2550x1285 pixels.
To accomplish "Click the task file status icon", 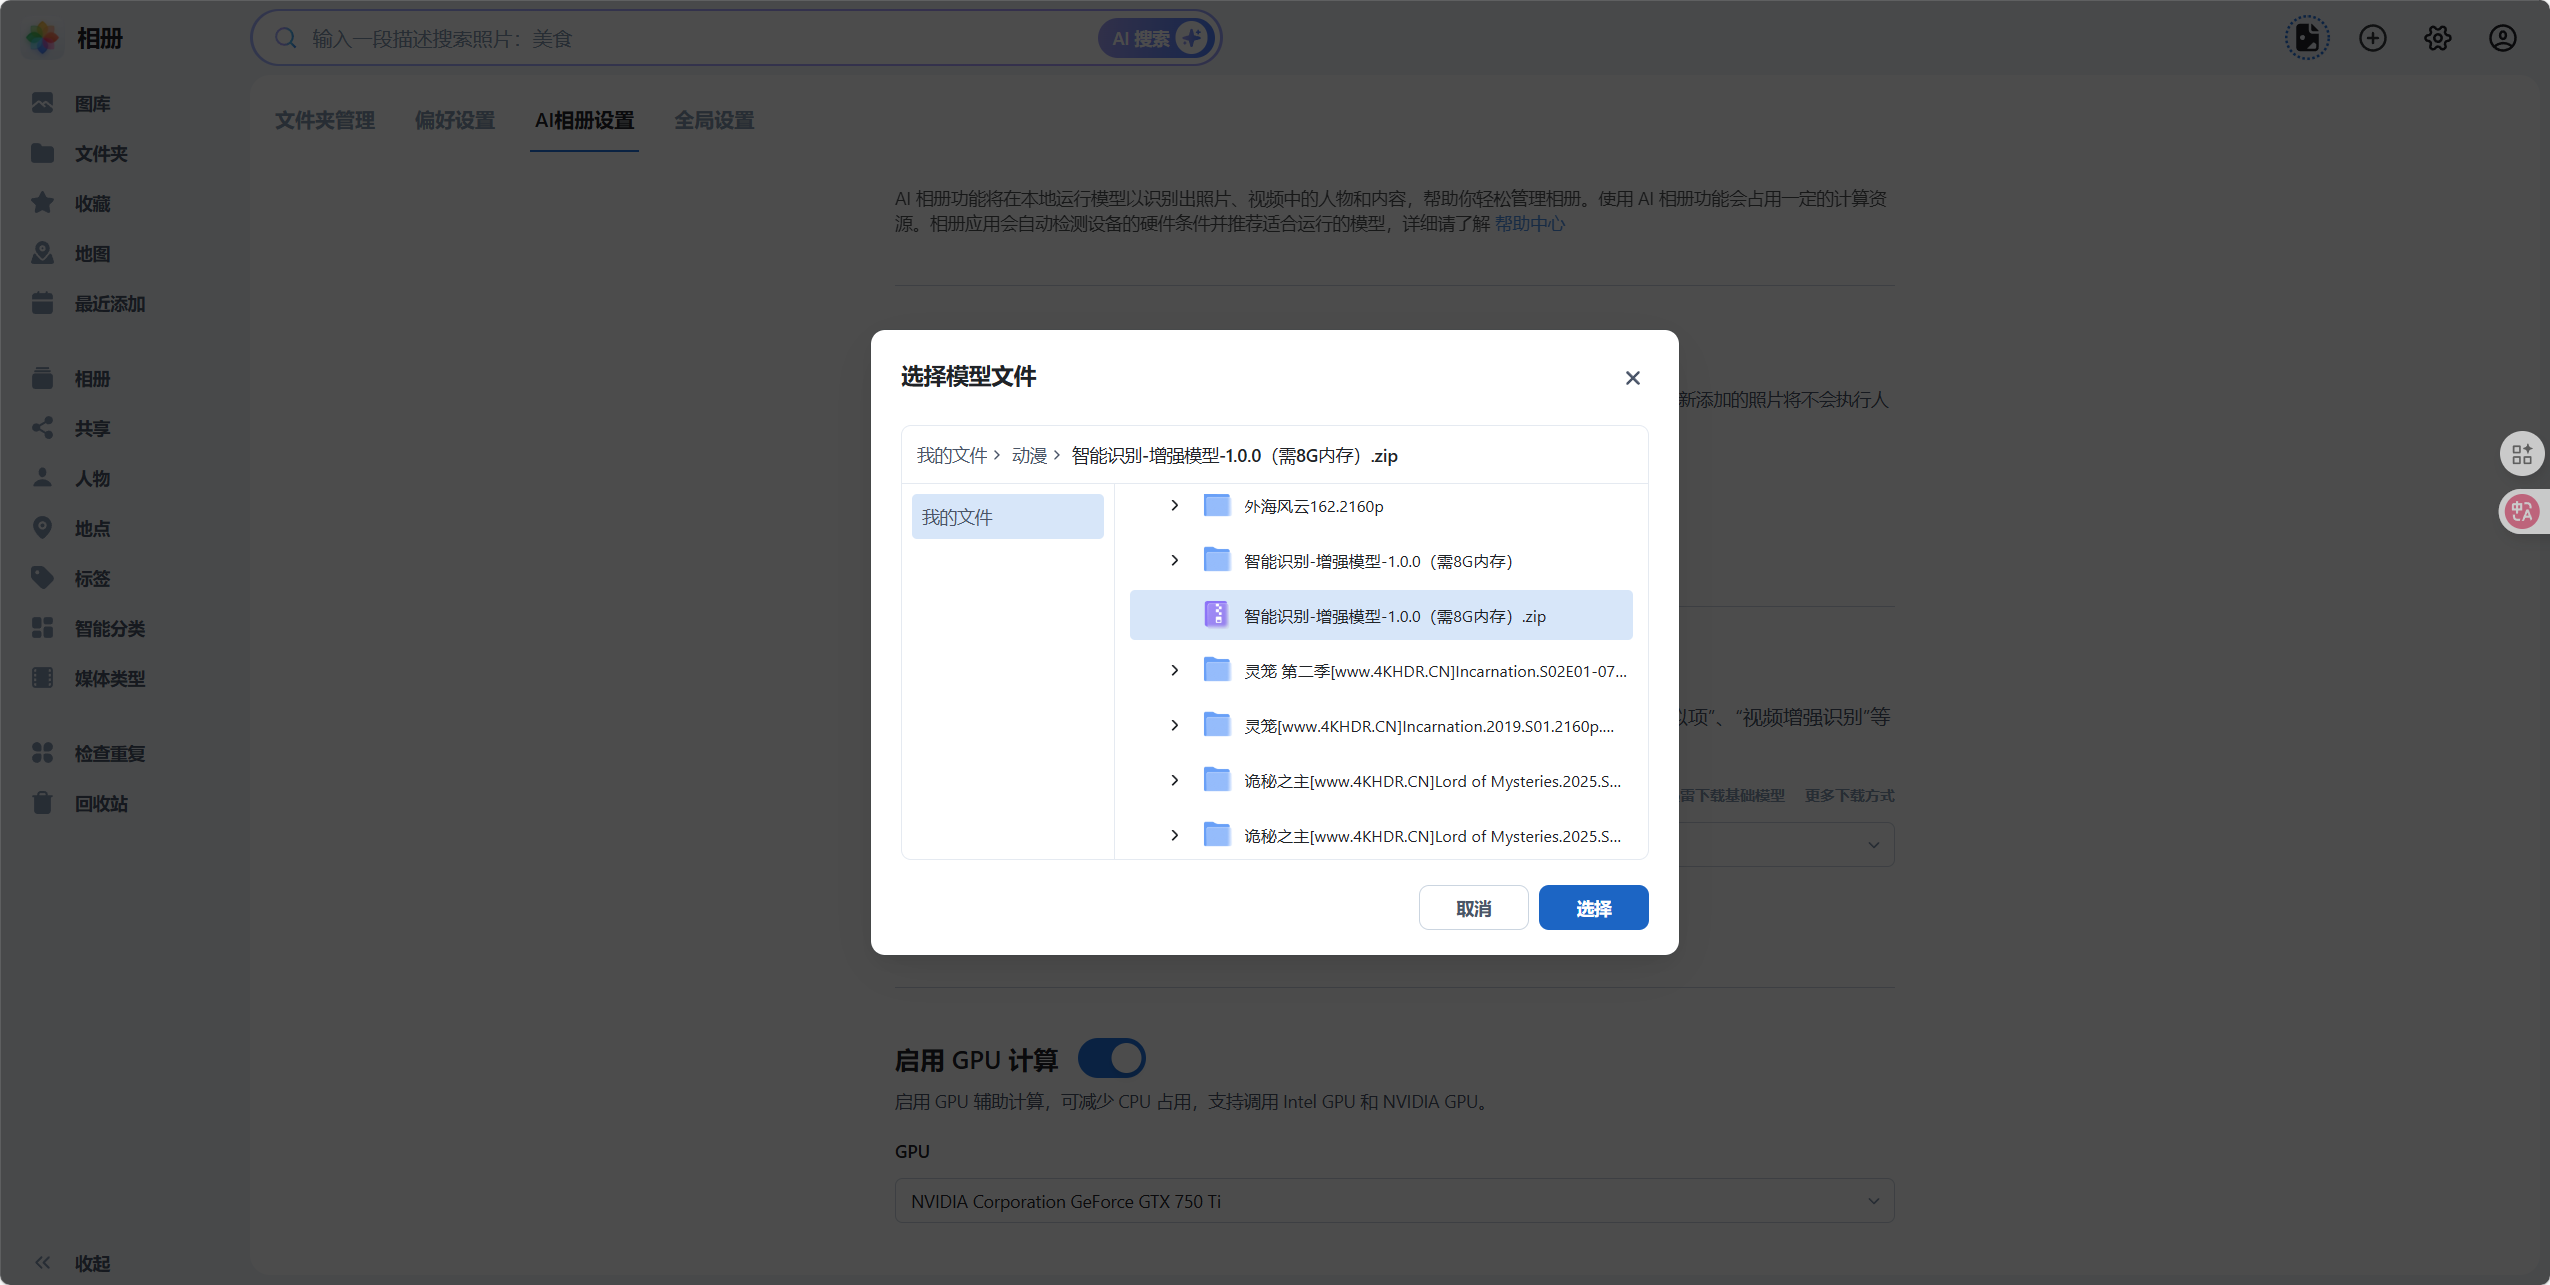I will point(2307,38).
